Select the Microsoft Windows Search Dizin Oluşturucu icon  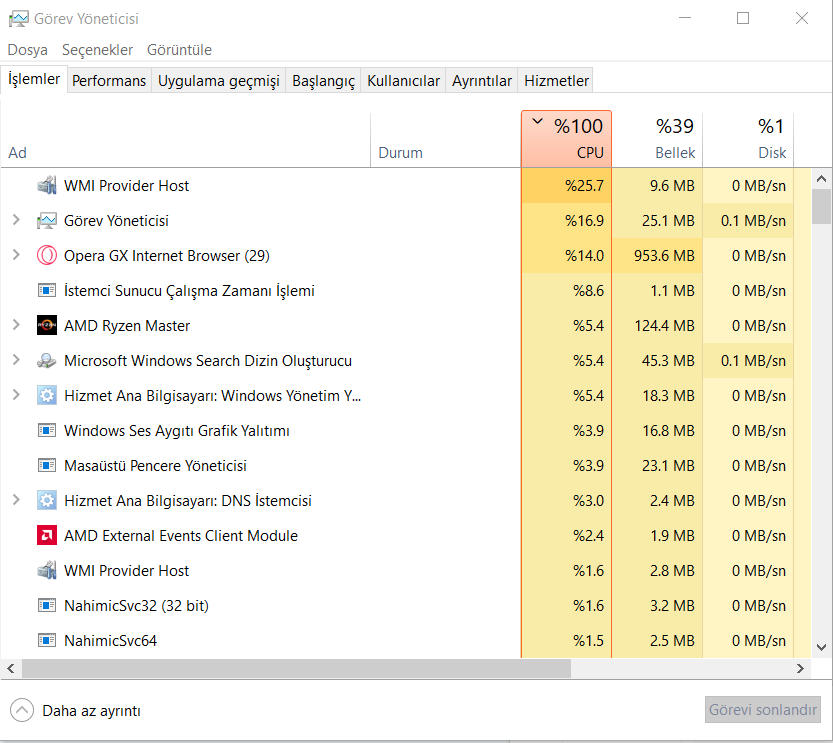pyautogui.click(x=46, y=361)
